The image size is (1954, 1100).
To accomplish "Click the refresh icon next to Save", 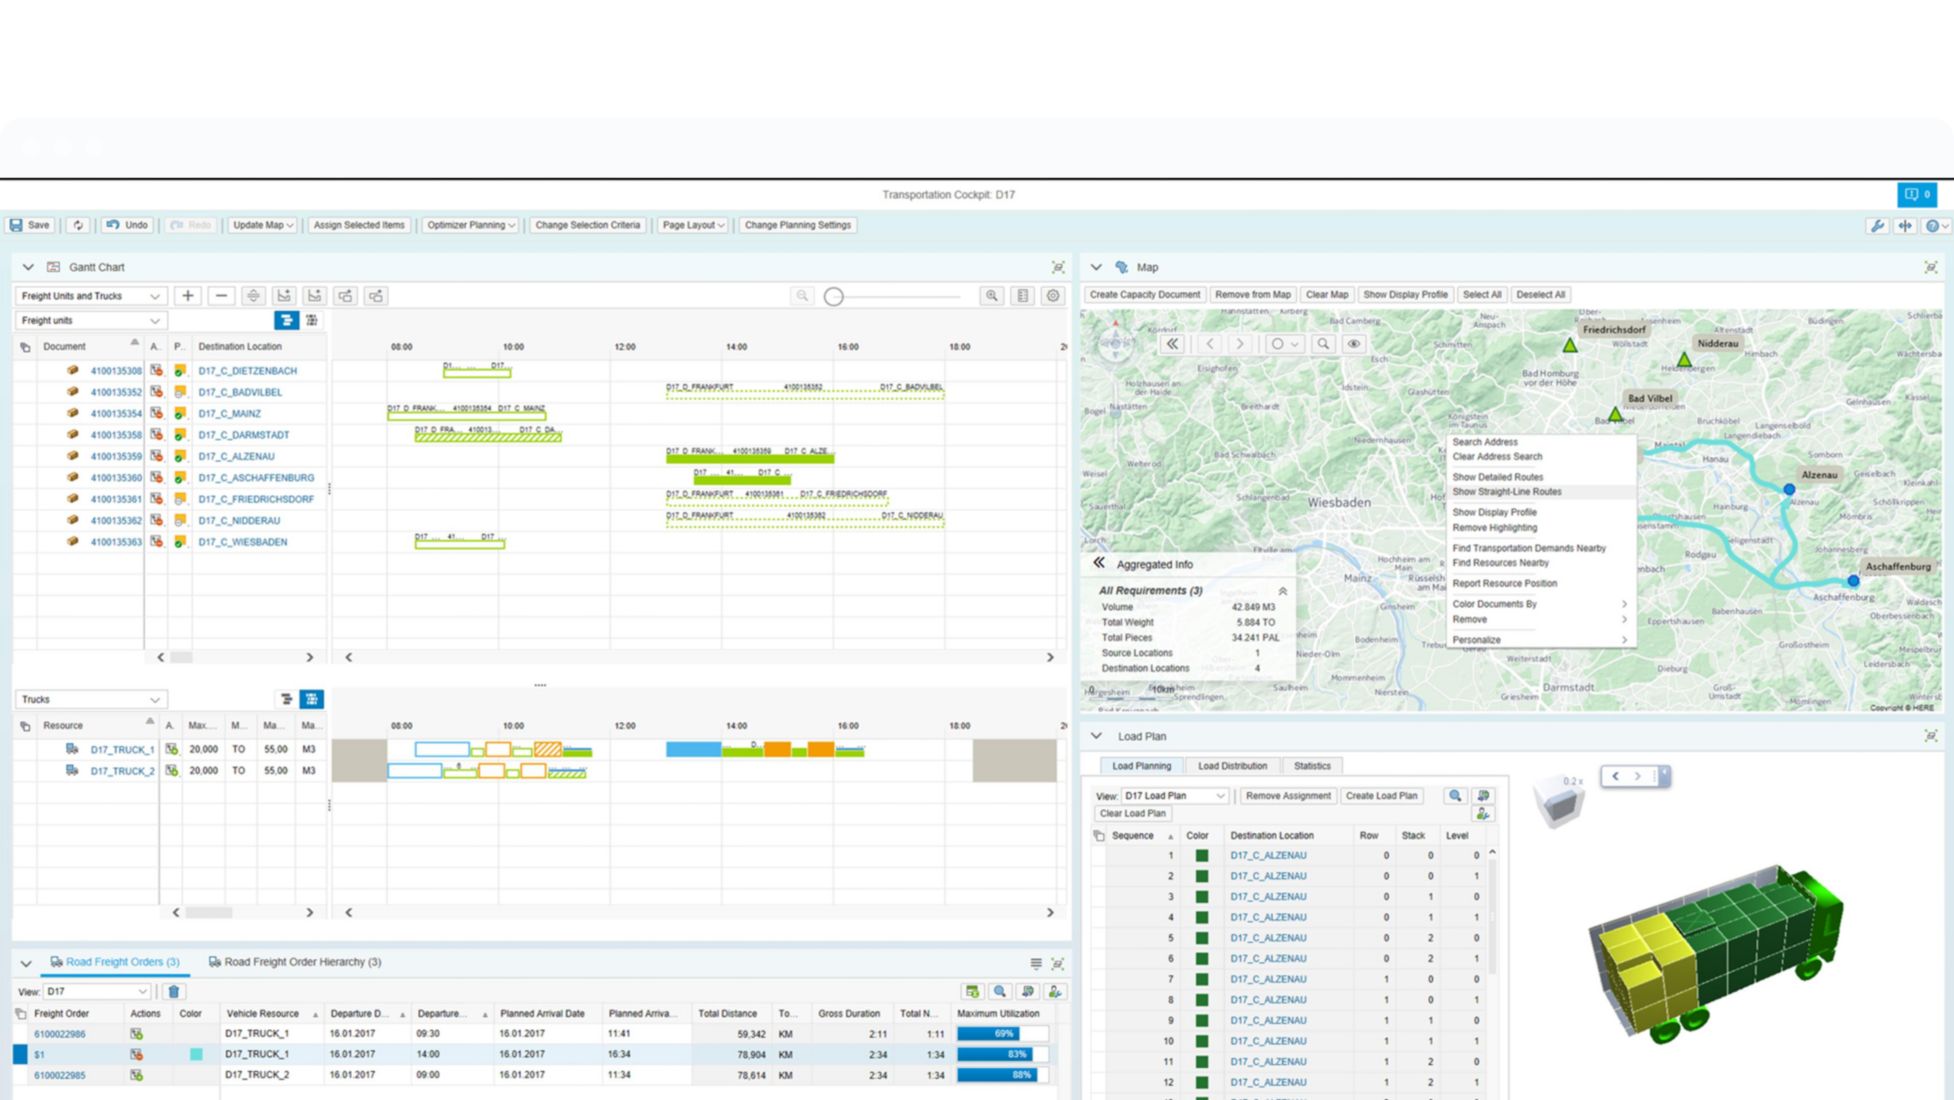I will 78,225.
